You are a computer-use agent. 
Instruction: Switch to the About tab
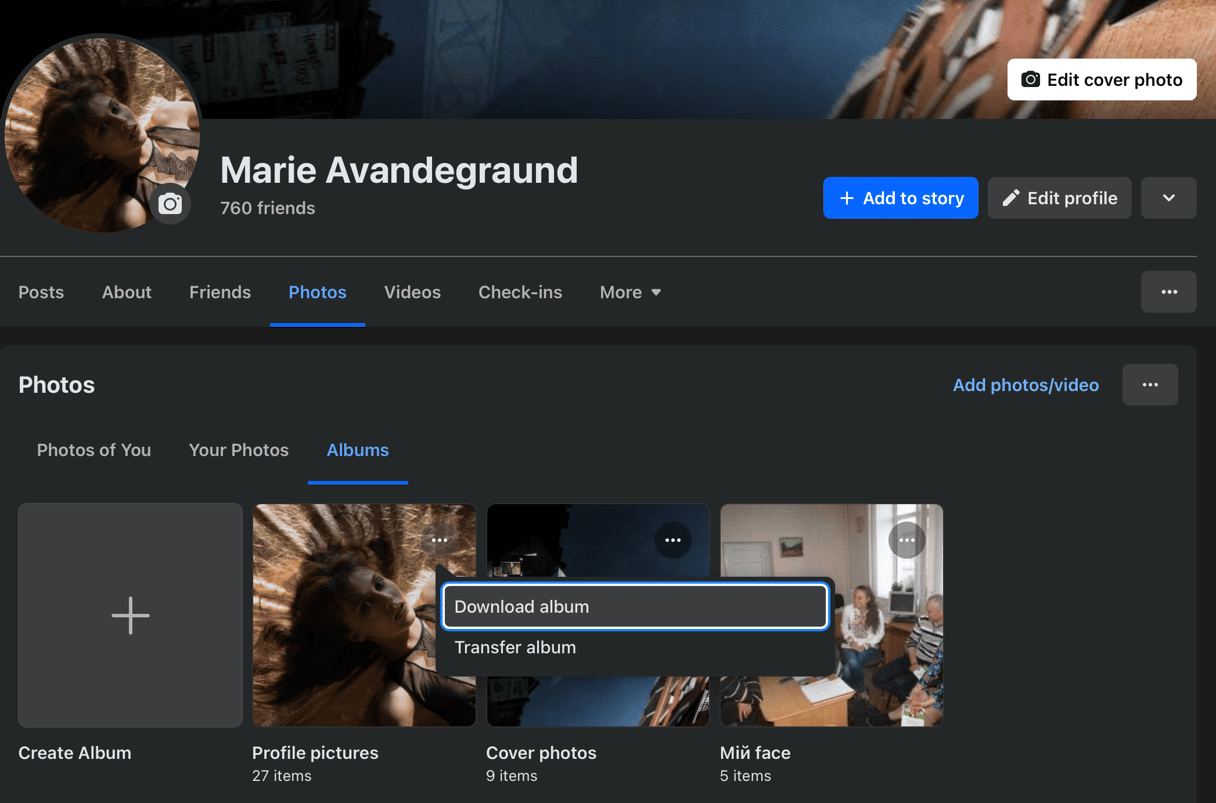tap(127, 292)
